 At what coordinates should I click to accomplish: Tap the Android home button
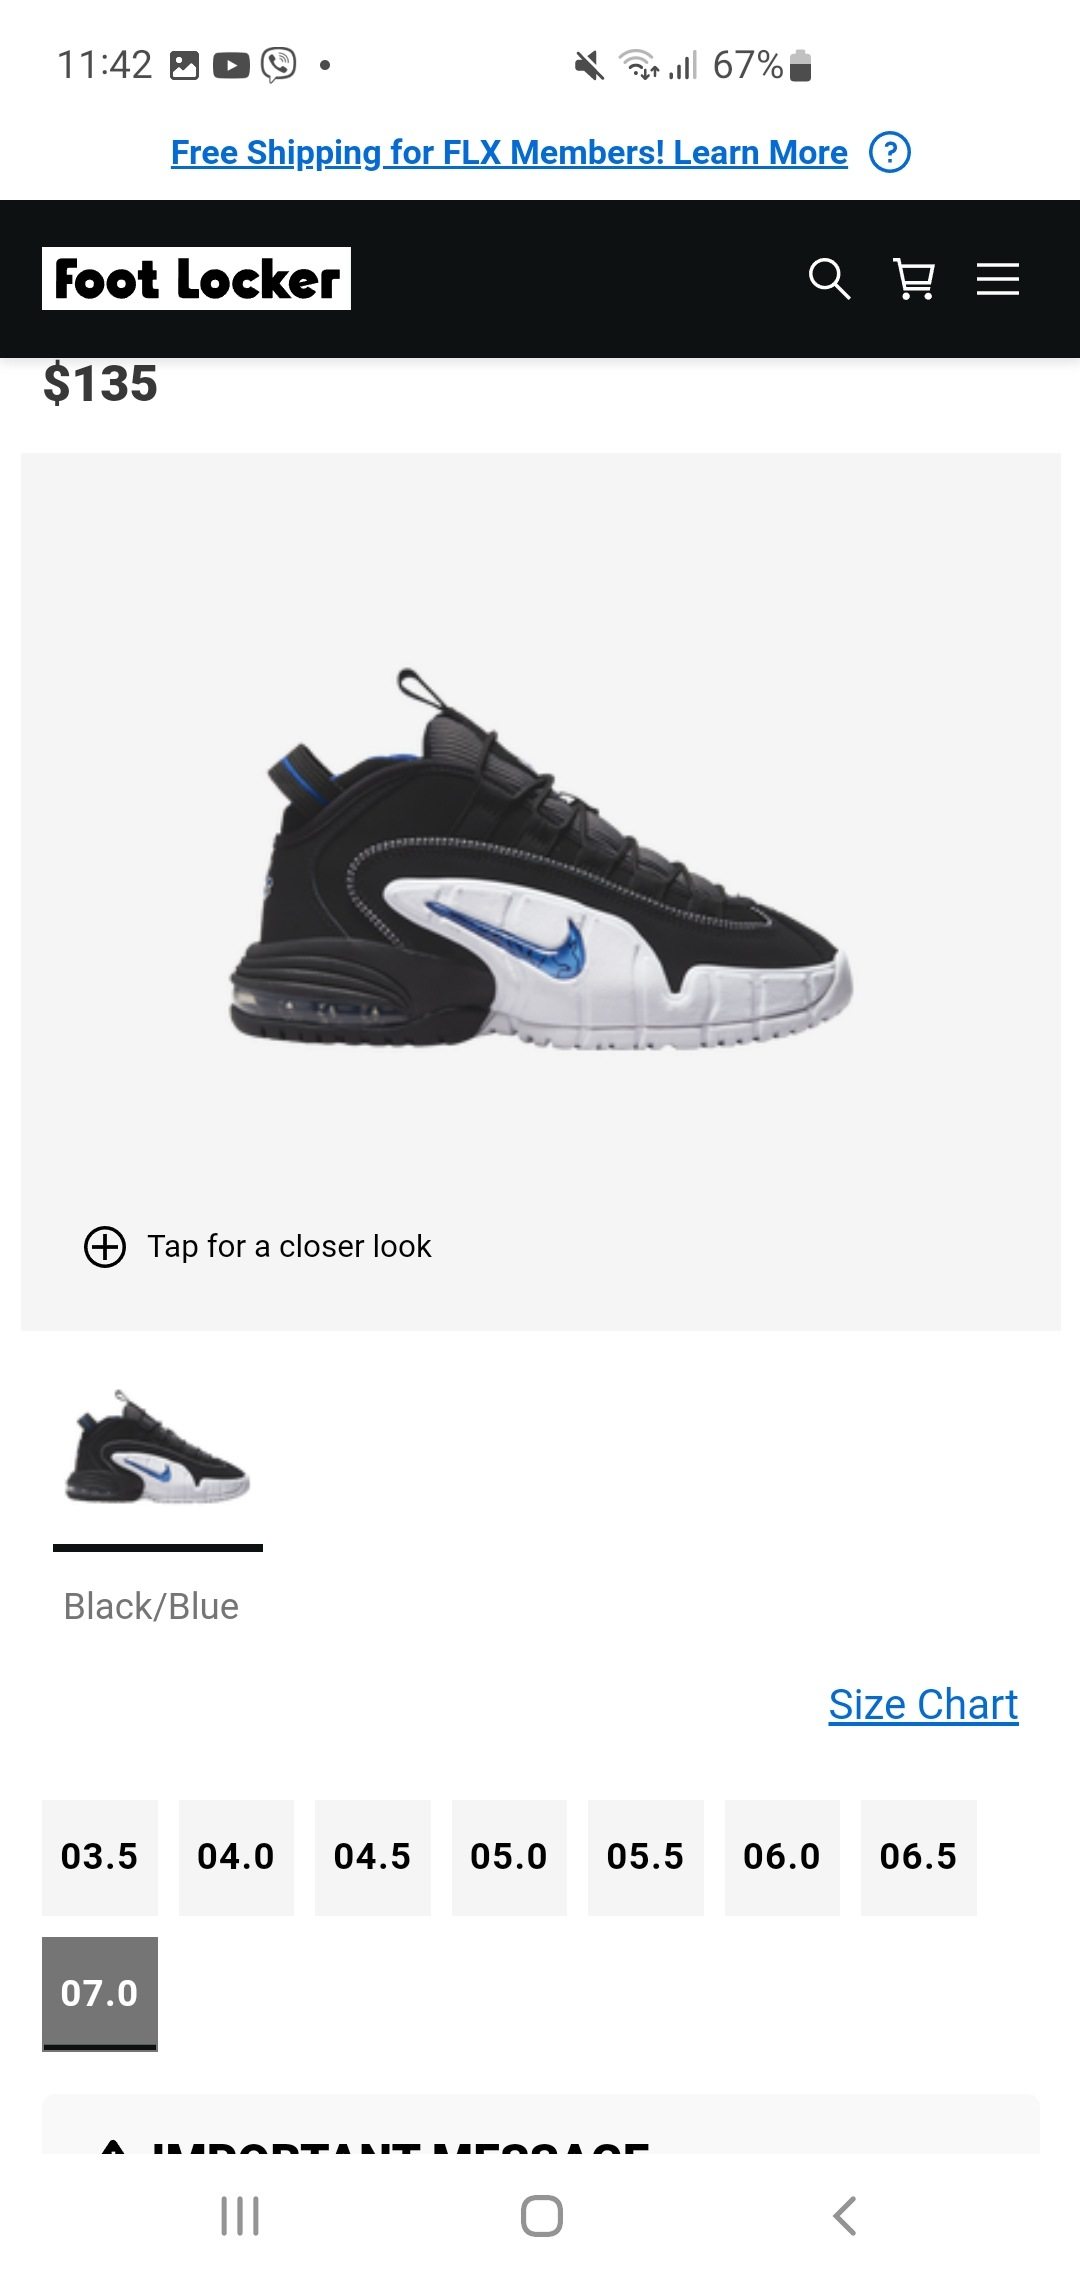coord(541,2216)
